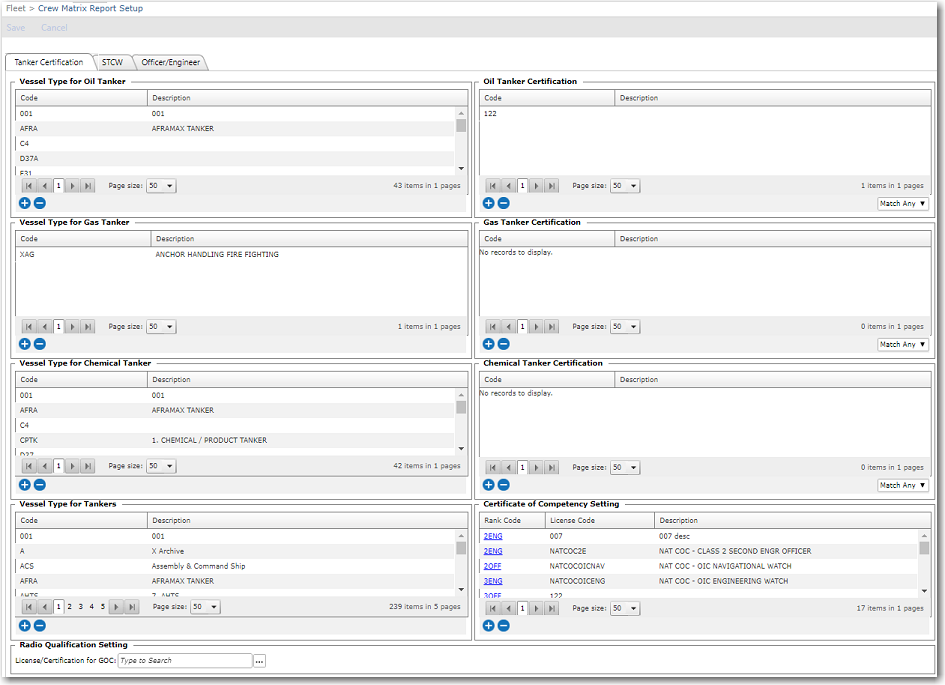945x685 pixels.
Task: Add a vessel type for Oil Tanker
Action: [x=25, y=203]
